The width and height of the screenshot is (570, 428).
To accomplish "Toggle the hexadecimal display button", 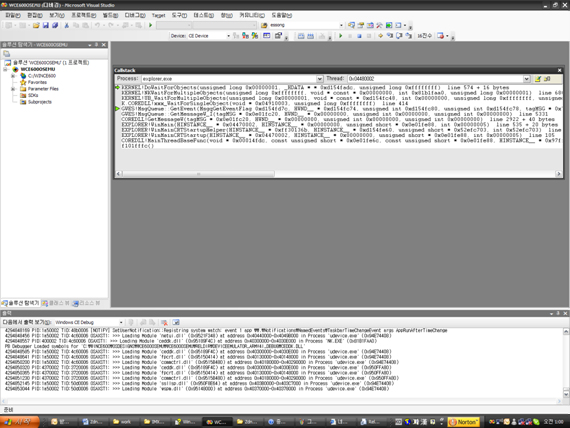I will pos(424,36).
